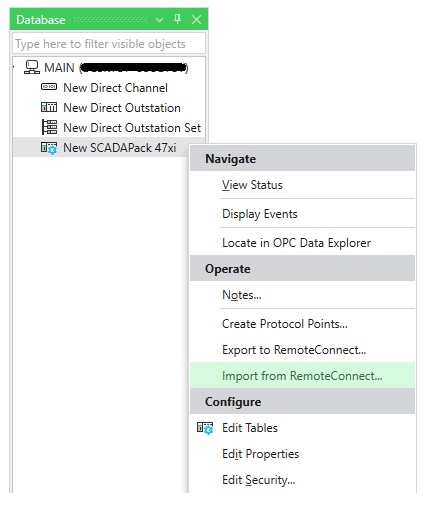Image resolution: width=428 pixels, height=507 pixels.
Task: Click the New Direct Outstation icon
Action: (x=49, y=107)
